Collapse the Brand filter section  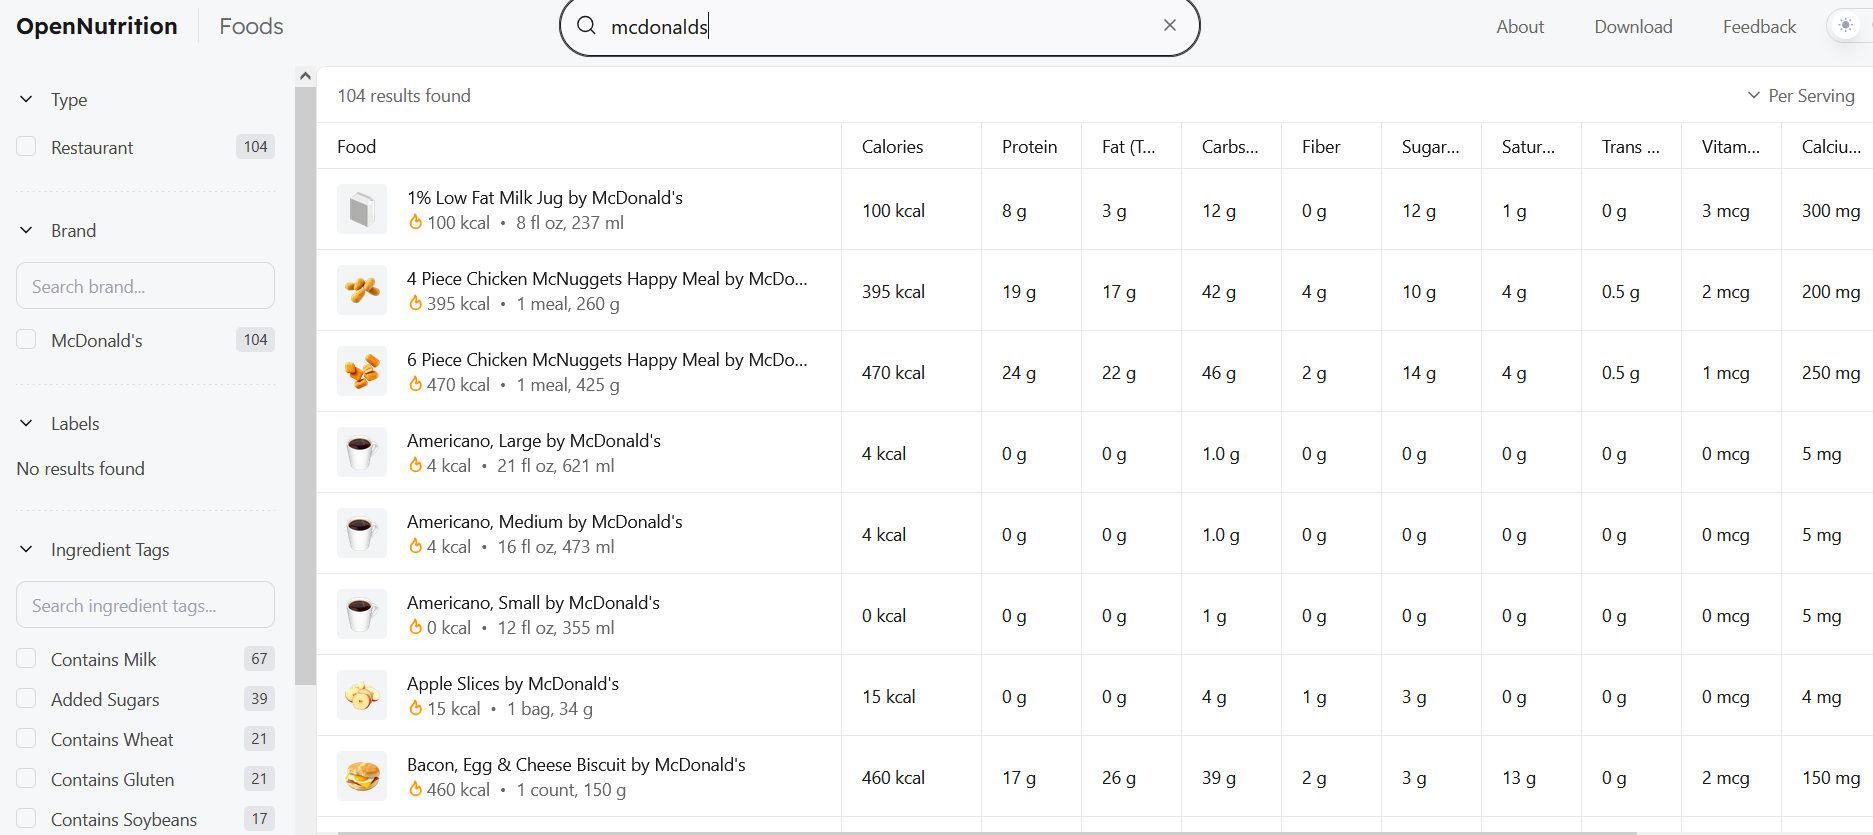(x=27, y=230)
